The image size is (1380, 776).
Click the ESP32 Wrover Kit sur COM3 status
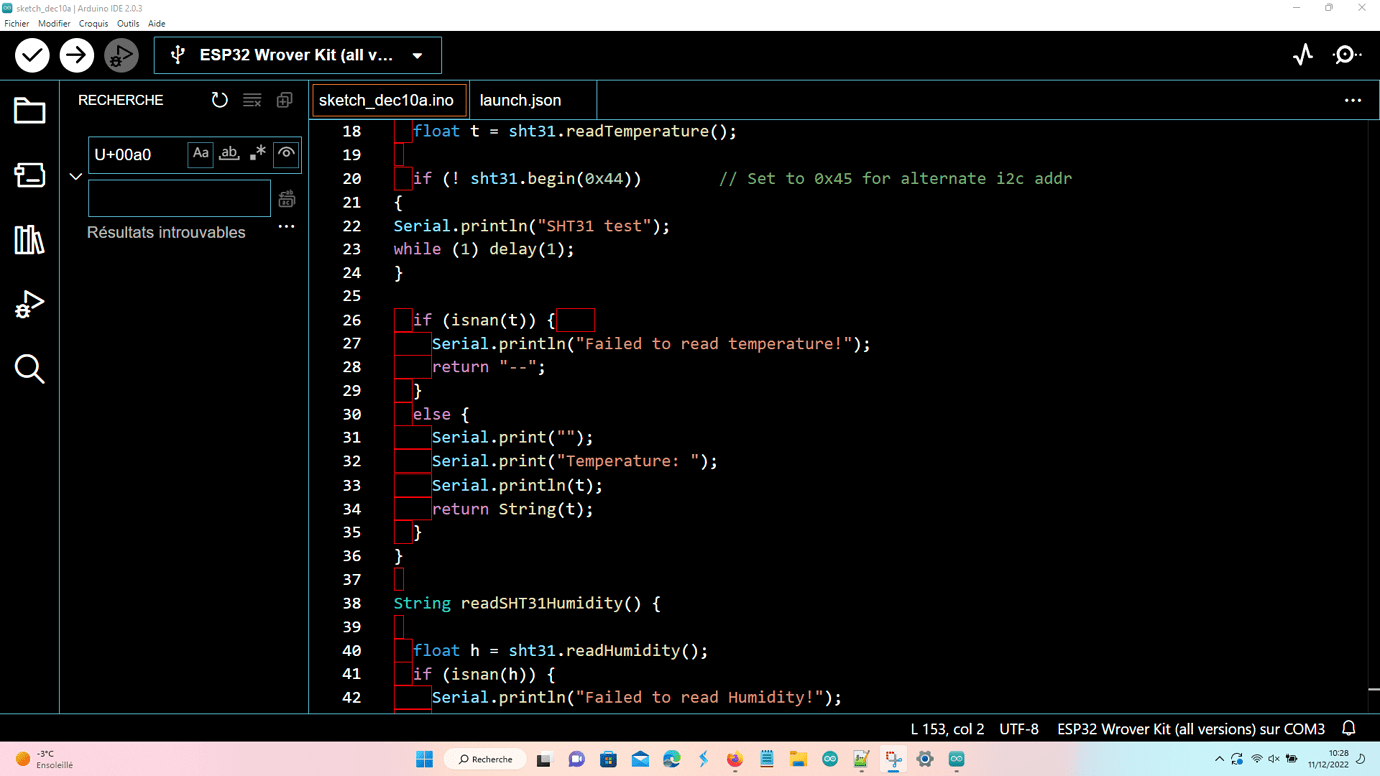1191,729
